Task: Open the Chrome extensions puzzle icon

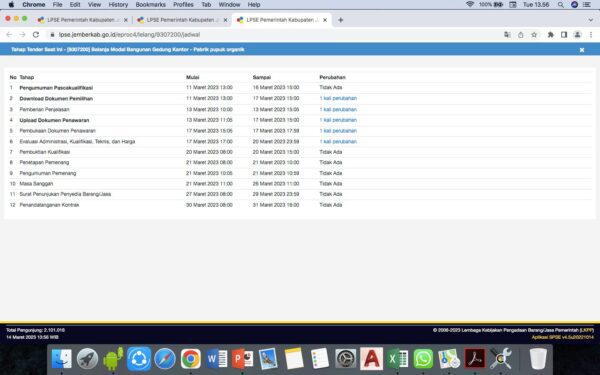Action: click(x=551, y=34)
